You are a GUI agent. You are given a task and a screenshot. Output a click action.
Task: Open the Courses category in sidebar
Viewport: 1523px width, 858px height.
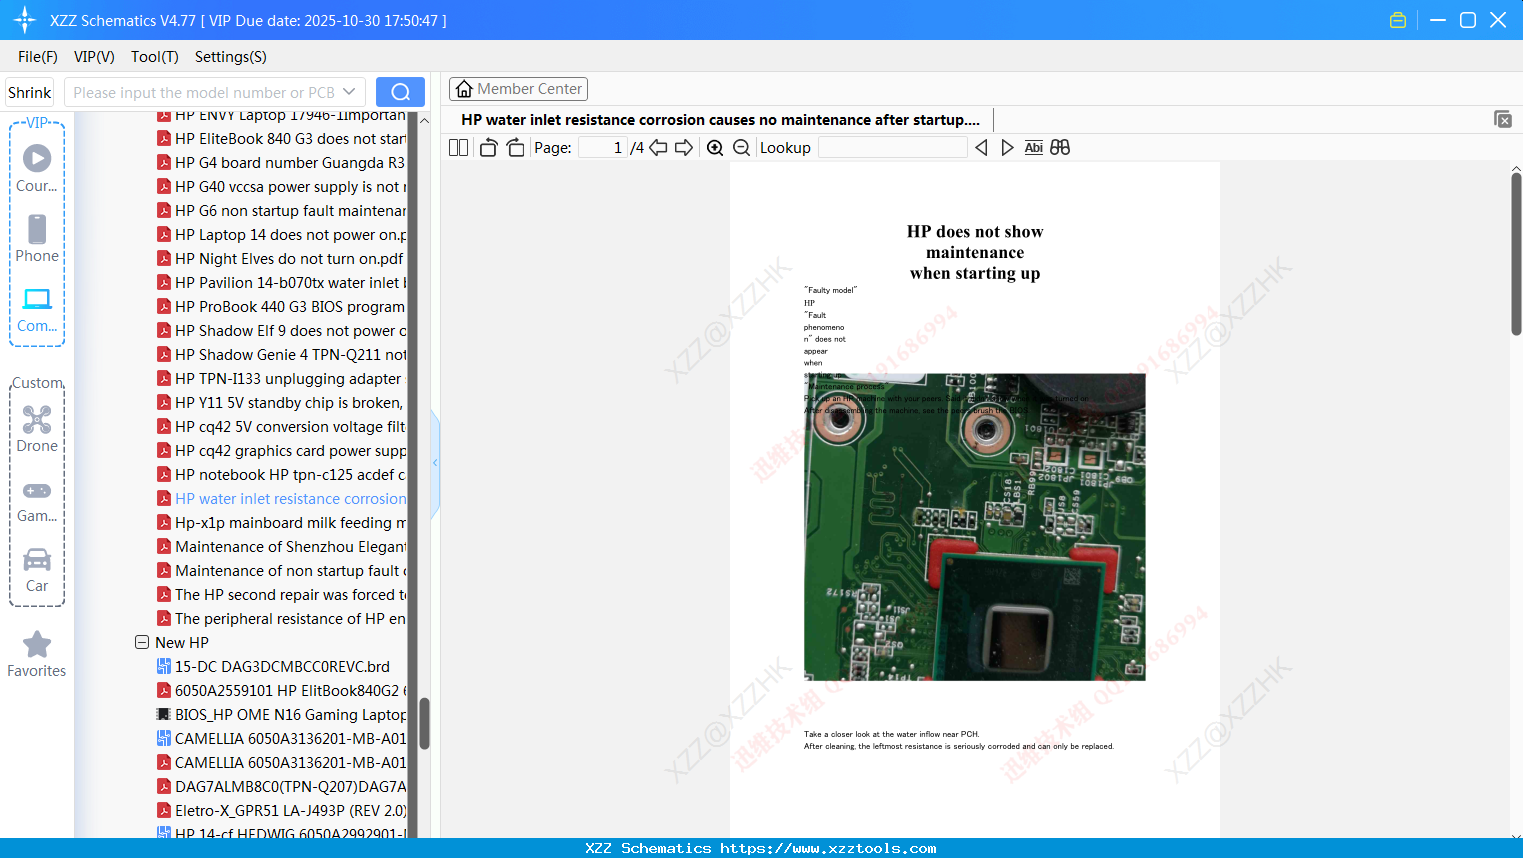(x=37, y=169)
